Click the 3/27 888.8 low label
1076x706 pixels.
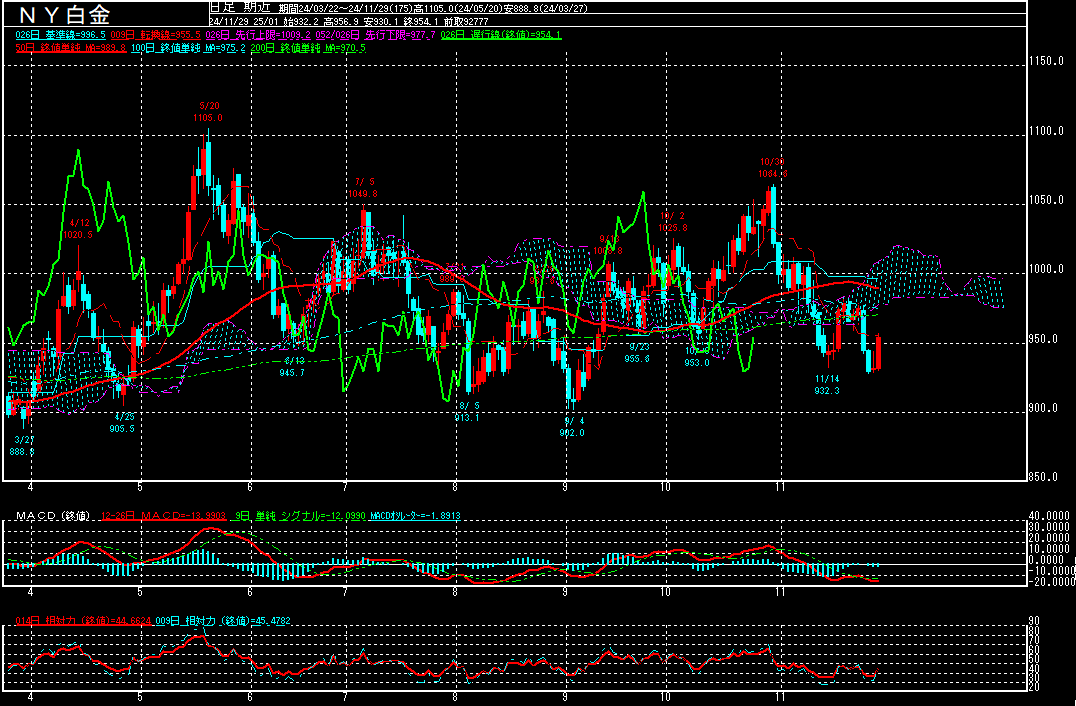coord(23,446)
